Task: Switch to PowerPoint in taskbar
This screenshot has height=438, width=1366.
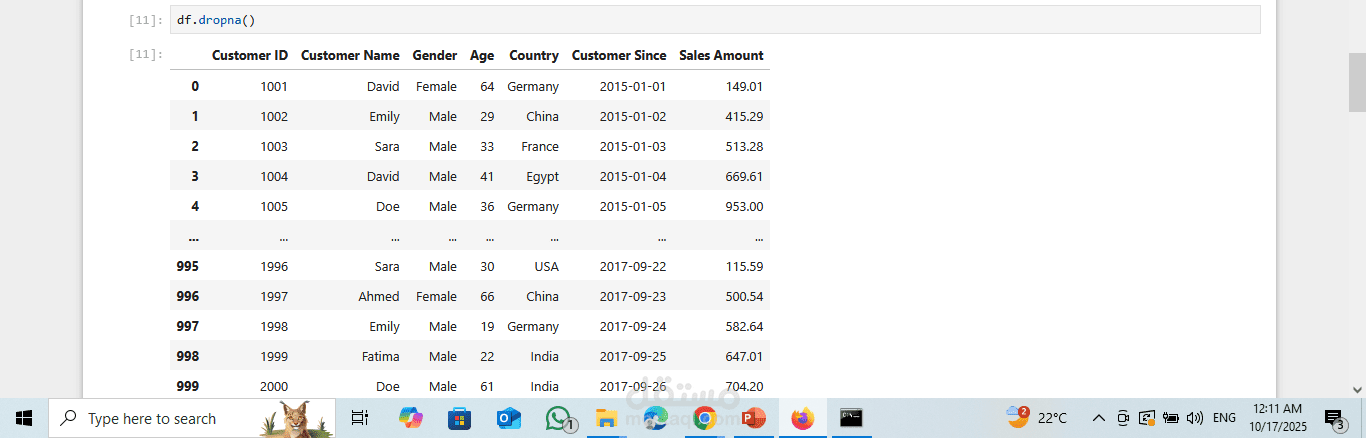Action: 752,418
